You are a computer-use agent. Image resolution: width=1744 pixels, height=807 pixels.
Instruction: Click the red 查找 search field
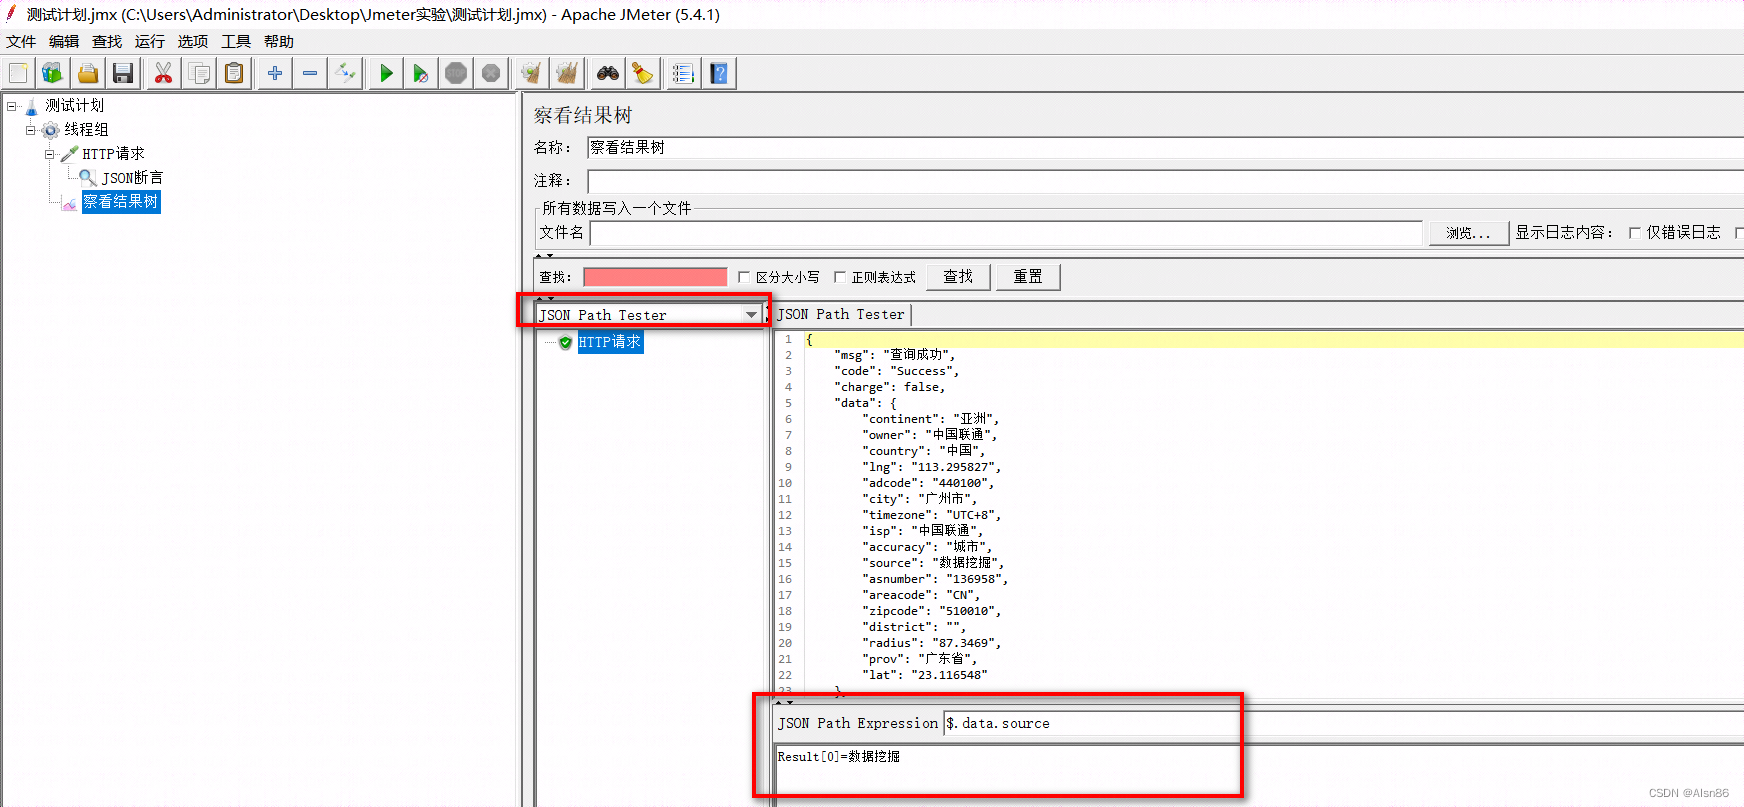coord(655,277)
